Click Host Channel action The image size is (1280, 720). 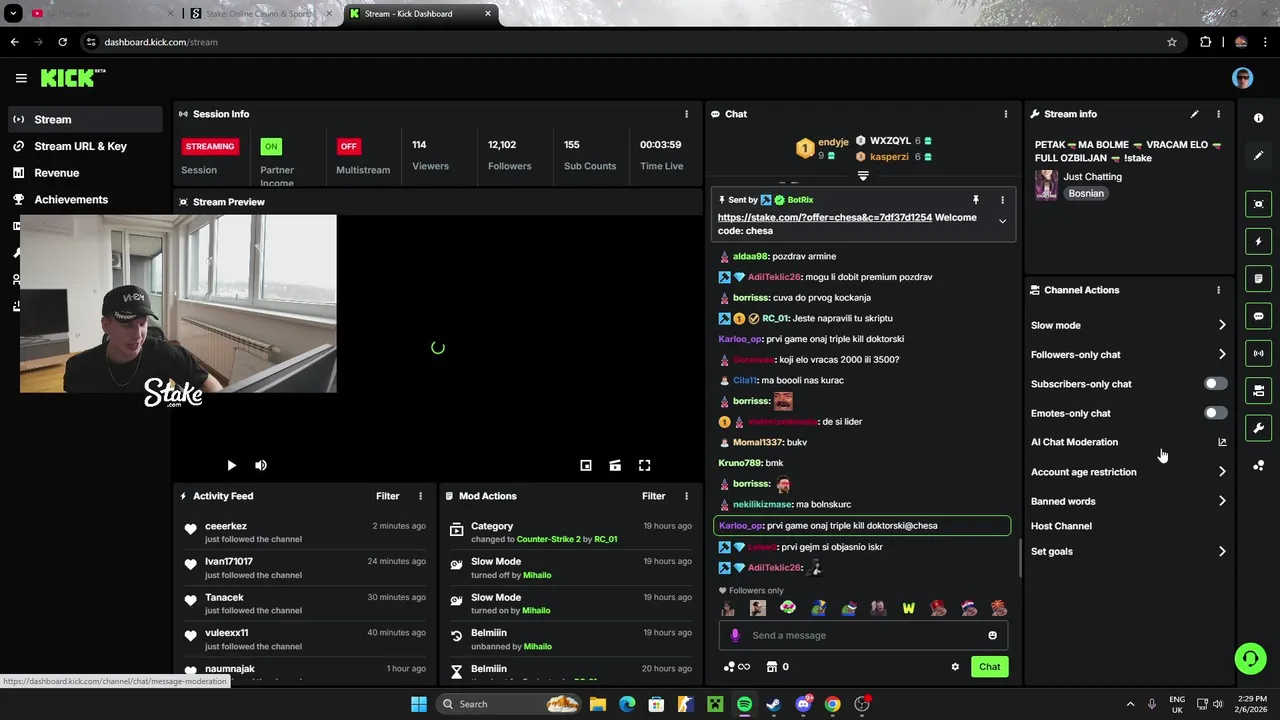coord(1061,526)
